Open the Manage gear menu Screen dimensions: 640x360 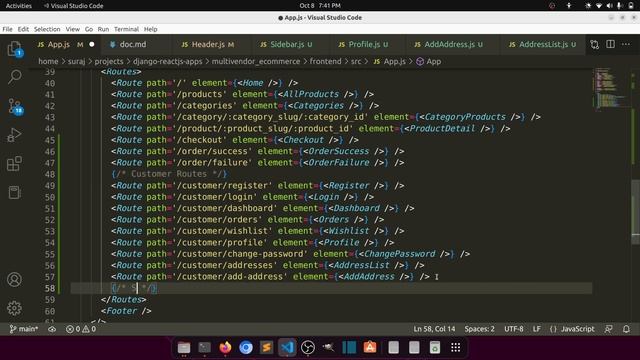(15, 308)
